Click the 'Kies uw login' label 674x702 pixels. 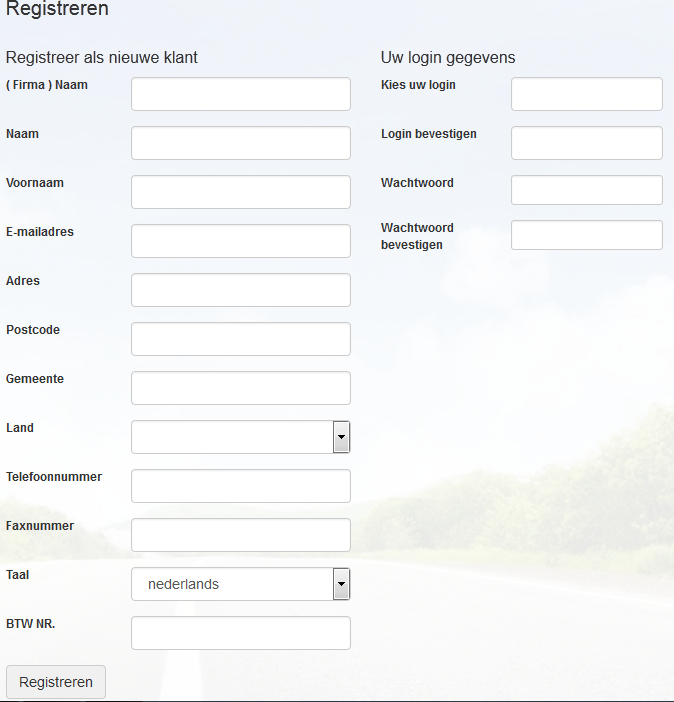click(418, 85)
